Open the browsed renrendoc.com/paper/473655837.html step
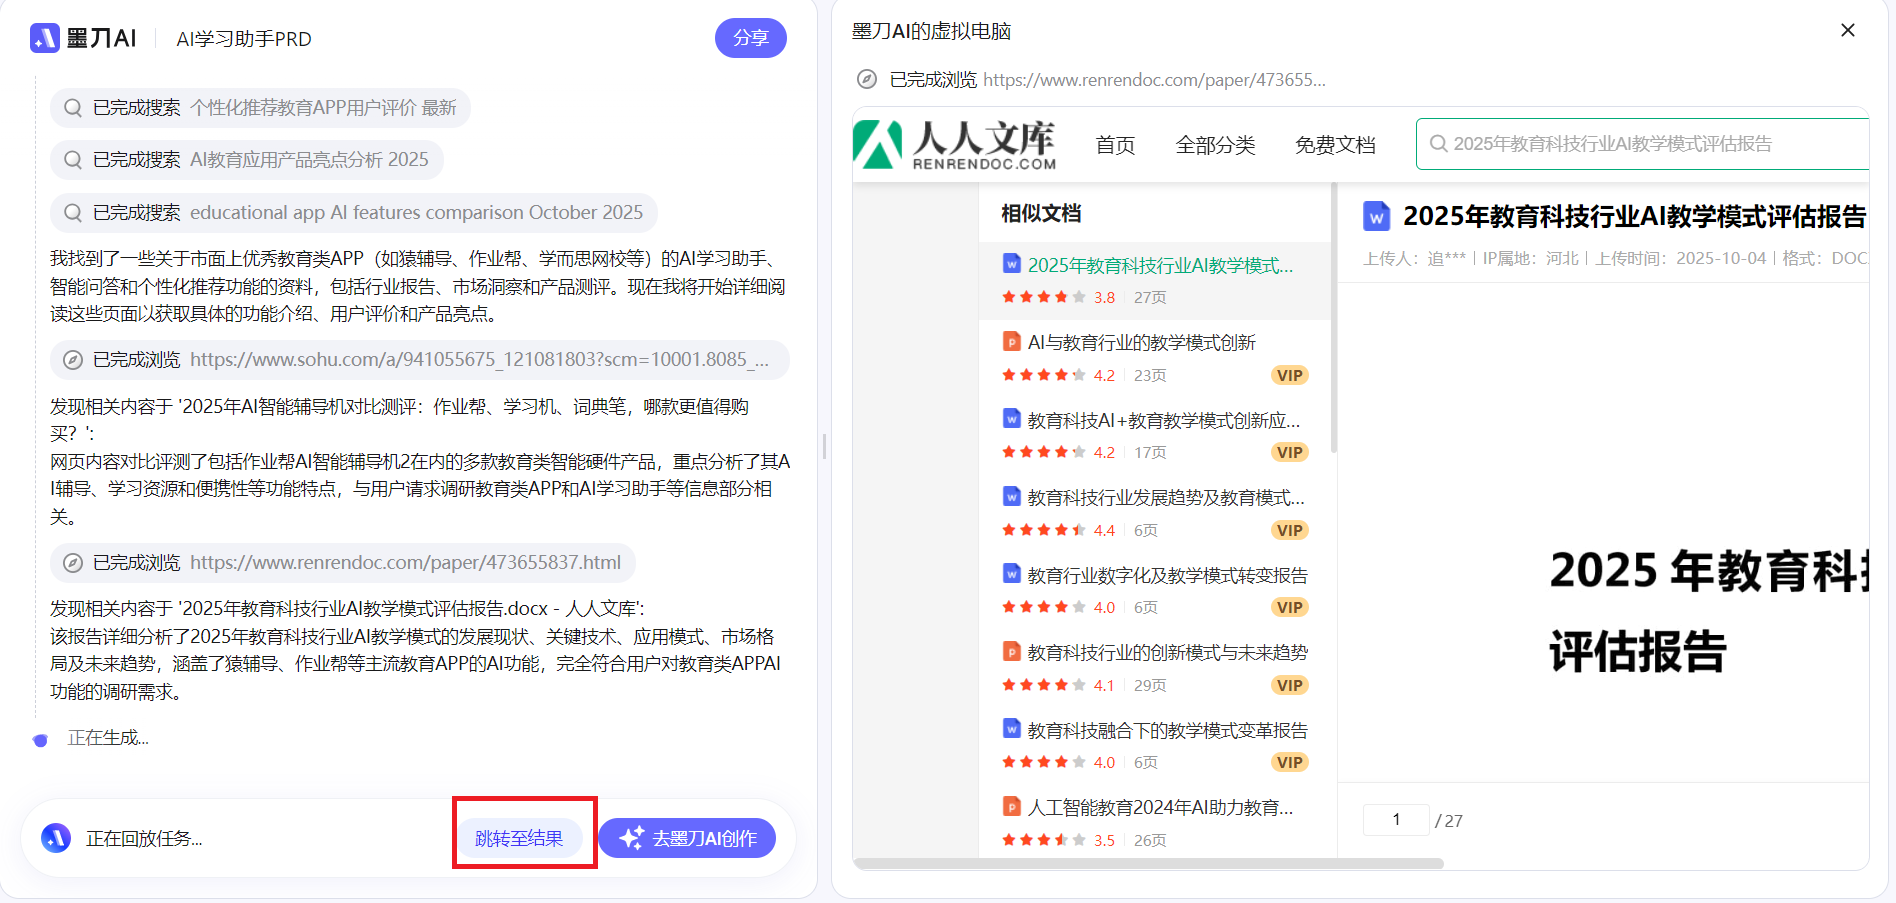The image size is (1896, 903). pos(343,563)
